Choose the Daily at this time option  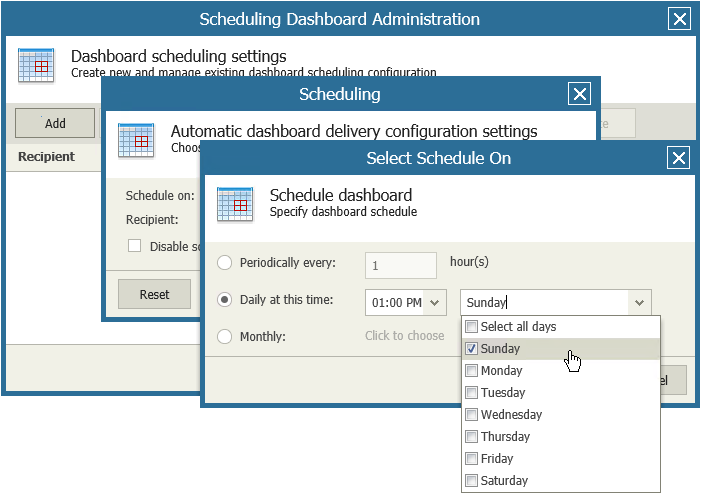[225, 299]
